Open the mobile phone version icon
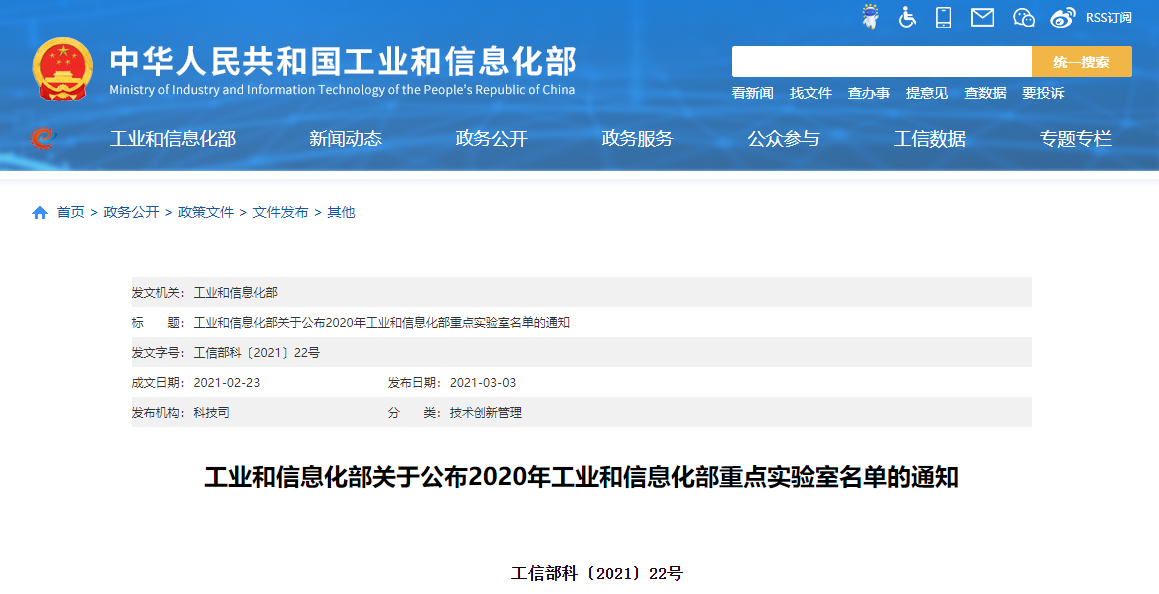Viewport: 1159px width, 594px height. [x=943, y=17]
